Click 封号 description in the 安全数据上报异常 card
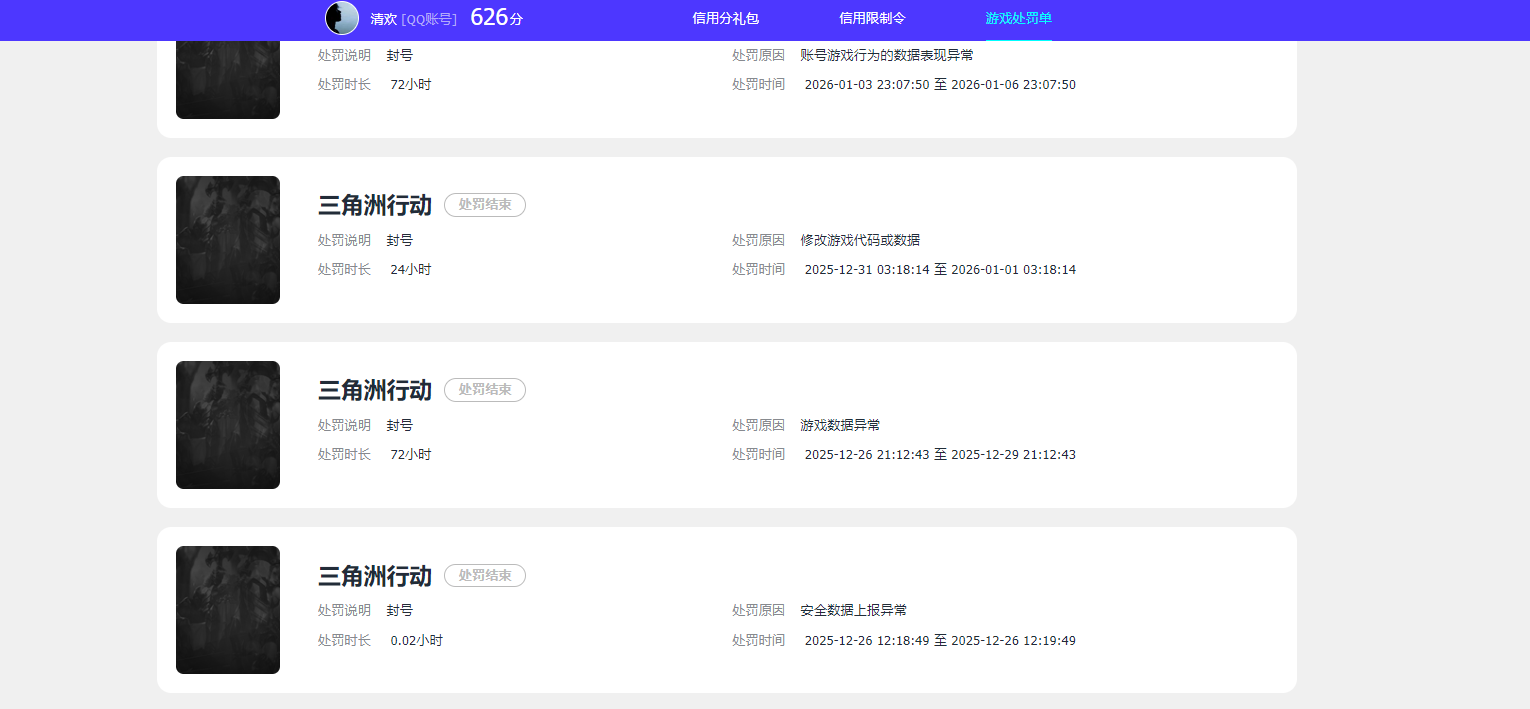Screen dimensions: 1530x709 [400, 610]
